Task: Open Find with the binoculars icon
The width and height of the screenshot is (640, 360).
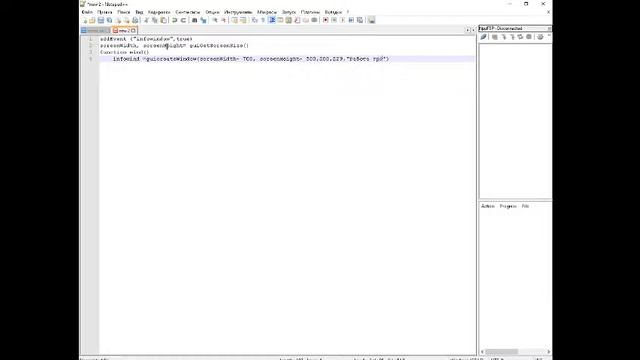Action: 195,20
